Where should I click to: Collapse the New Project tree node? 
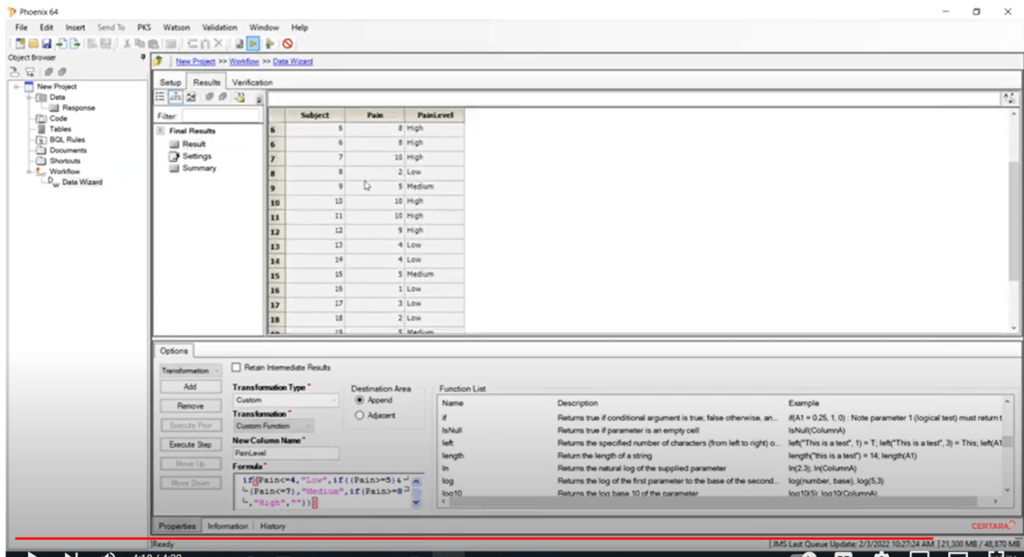click(x=16, y=86)
